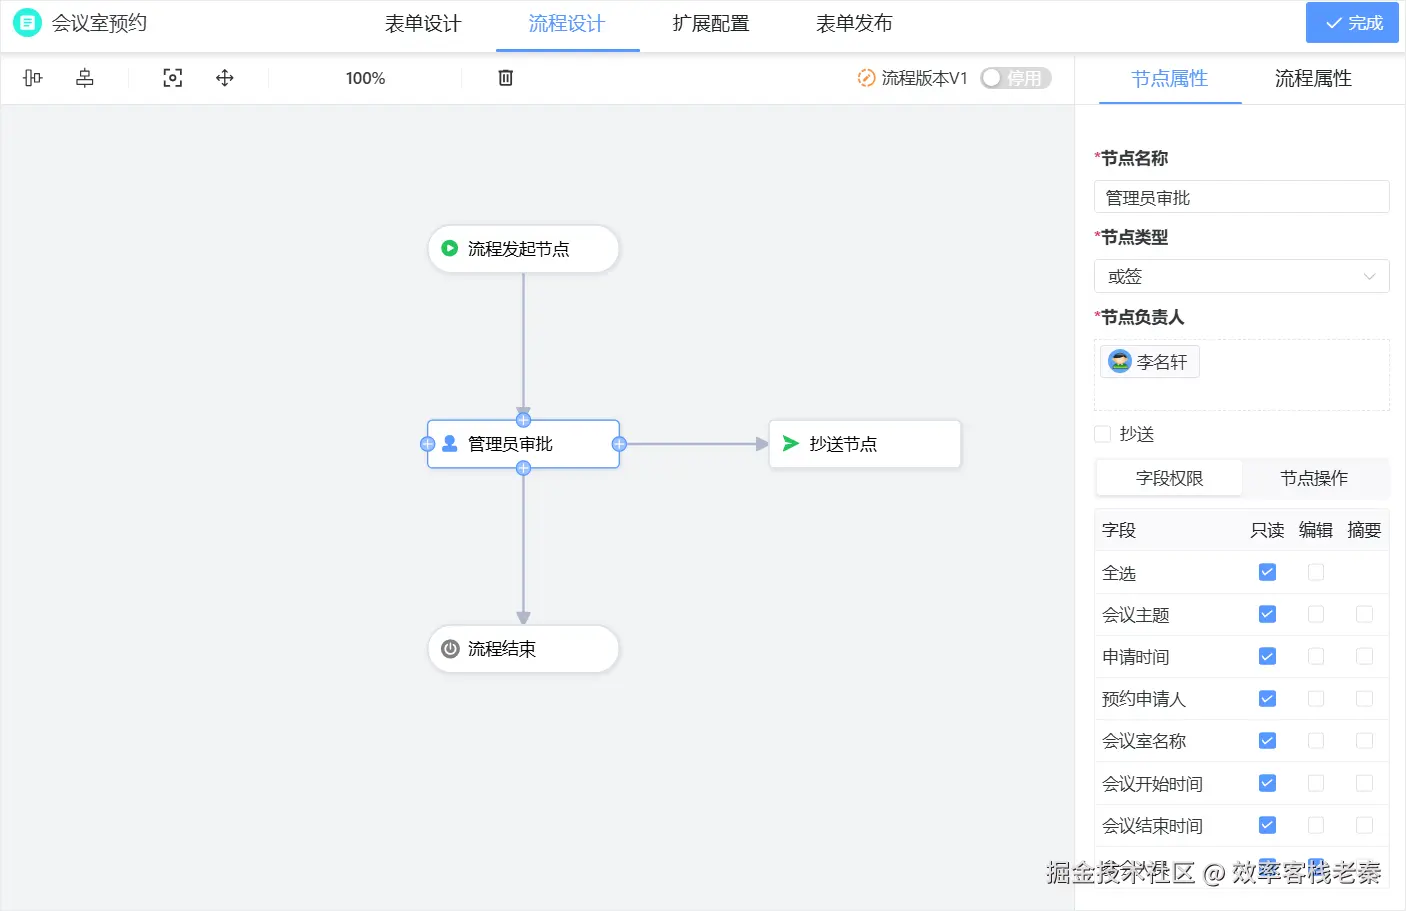The width and height of the screenshot is (1406, 911).
Task: Check 会议室名称 edit checkbox
Action: pos(1316,740)
